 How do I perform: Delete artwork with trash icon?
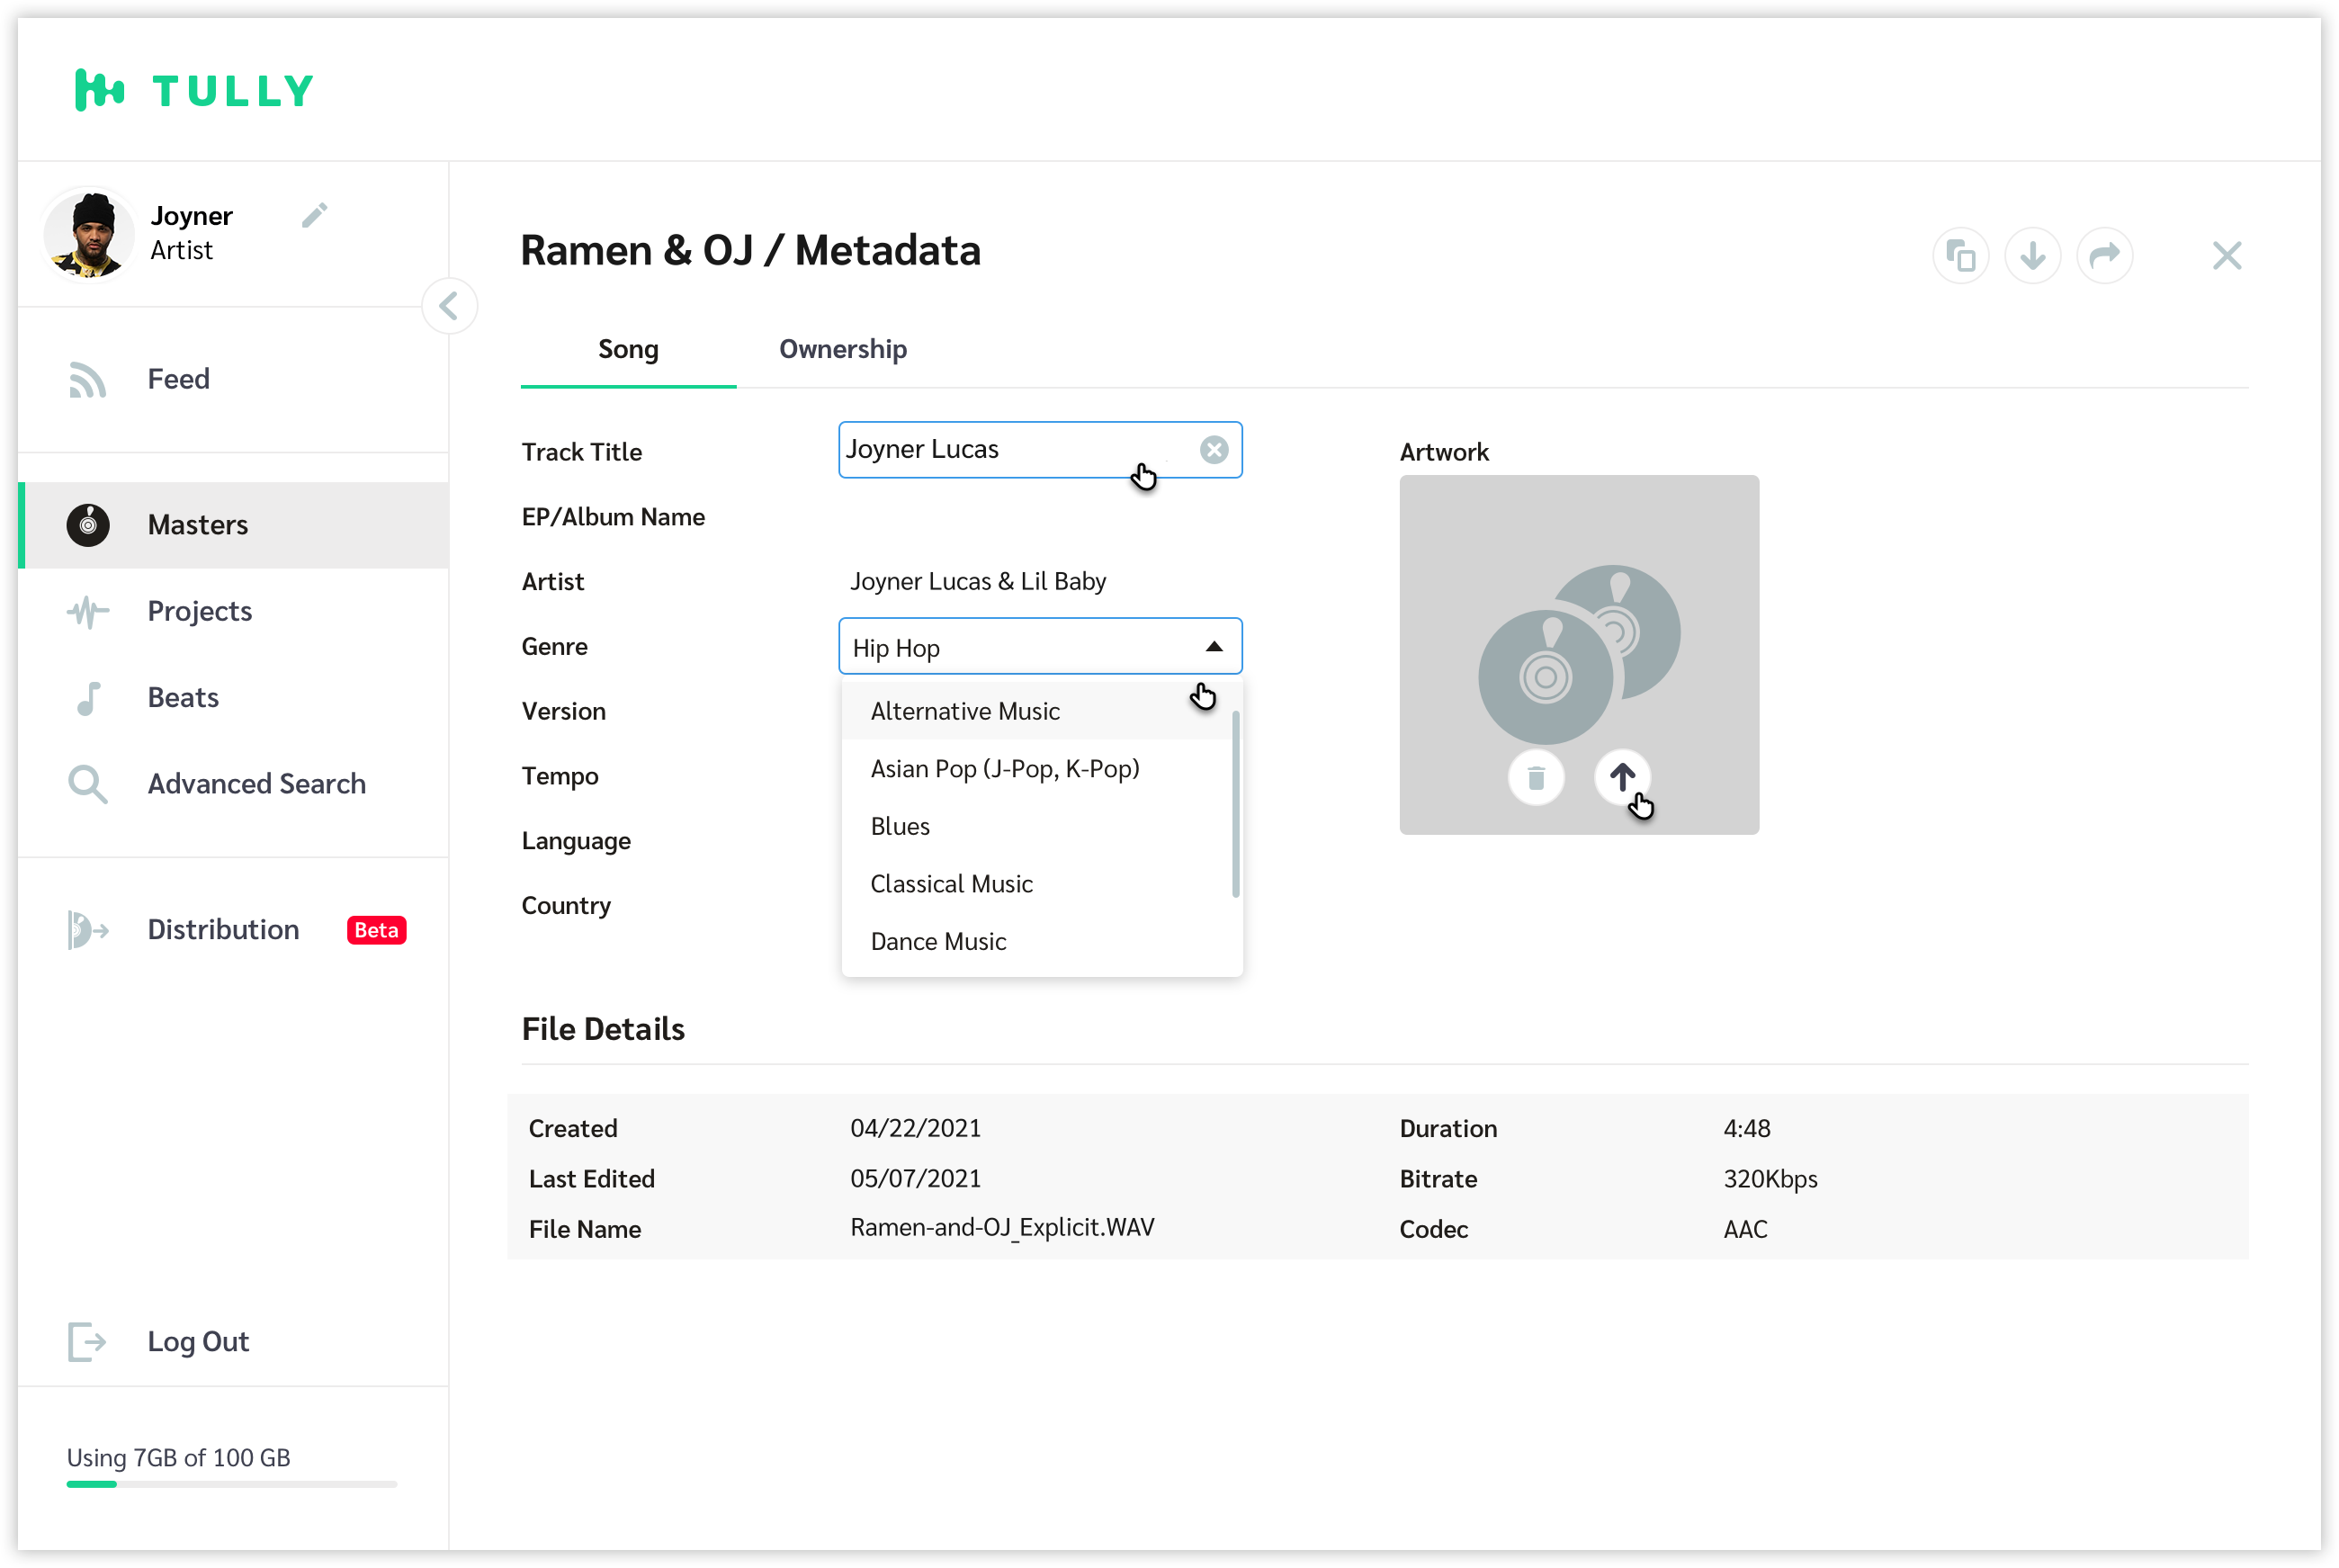coord(1536,778)
